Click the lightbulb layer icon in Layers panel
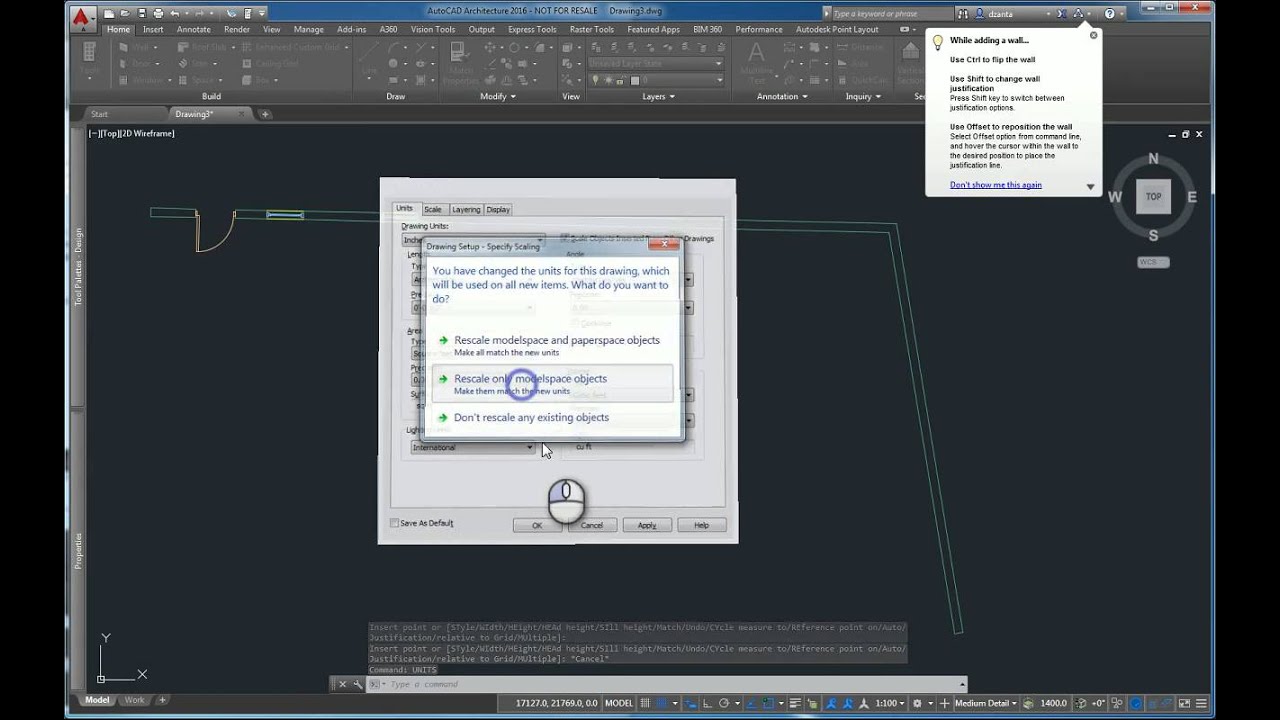1280x720 pixels. (595, 80)
